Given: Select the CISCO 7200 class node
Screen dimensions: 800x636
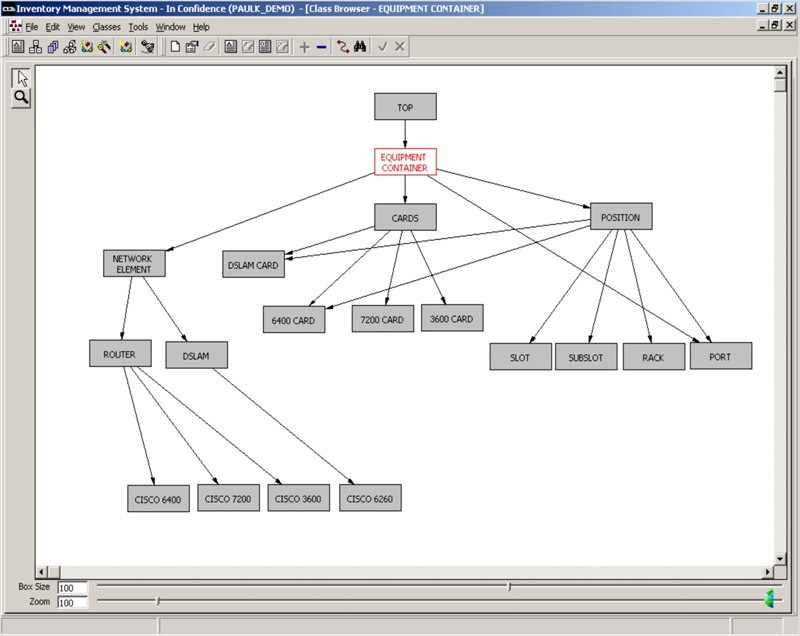Looking at the screenshot, I should tap(228, 498).
